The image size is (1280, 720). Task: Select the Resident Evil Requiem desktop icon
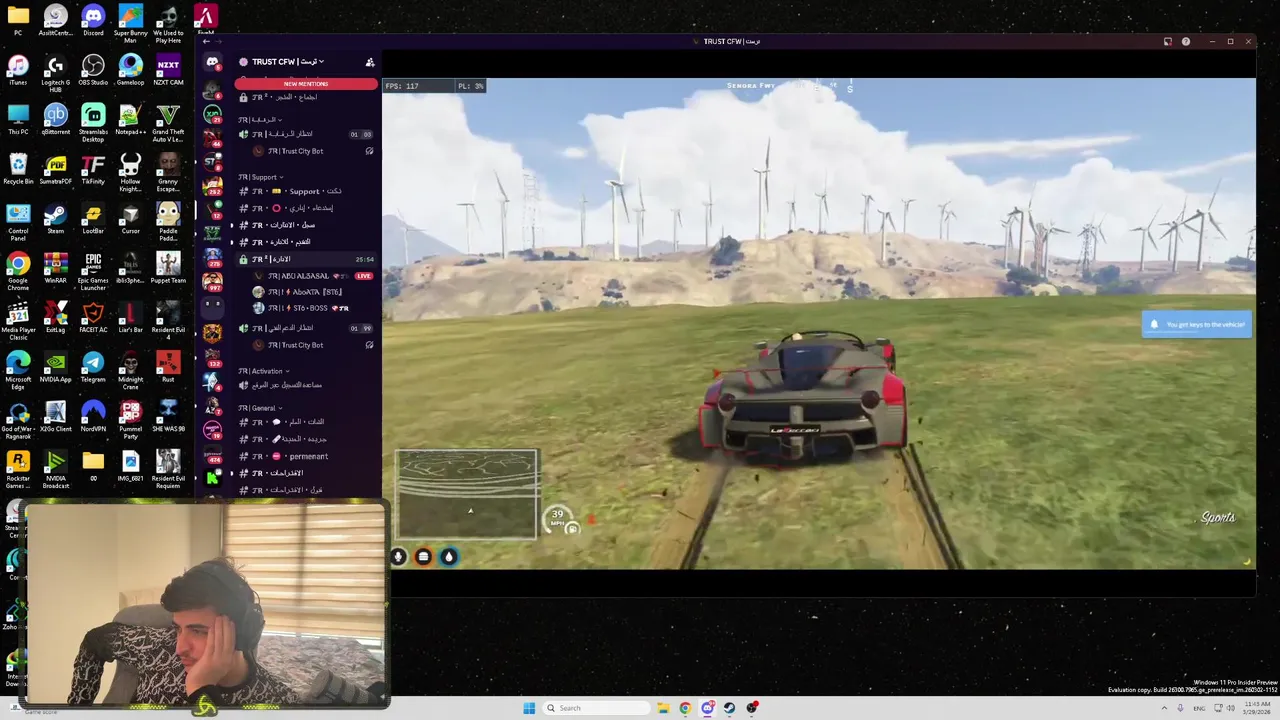[168, 469]
